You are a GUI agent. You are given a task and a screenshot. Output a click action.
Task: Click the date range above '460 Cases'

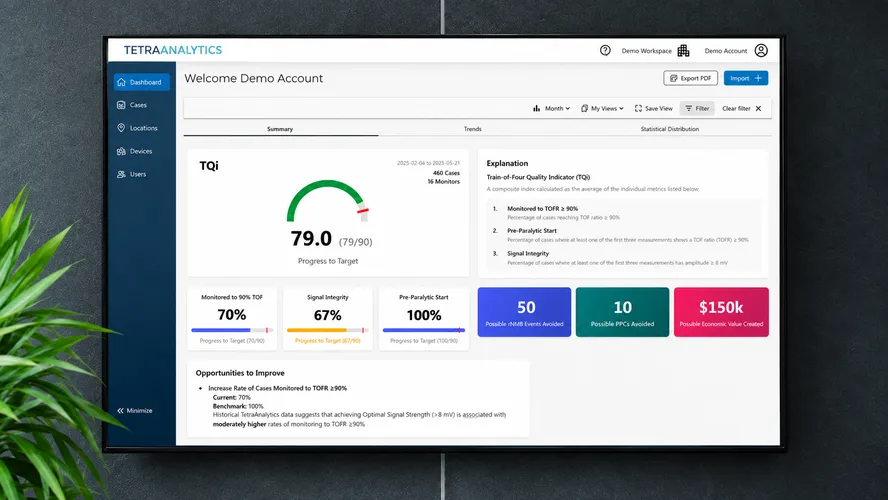(x=428, y=163)
